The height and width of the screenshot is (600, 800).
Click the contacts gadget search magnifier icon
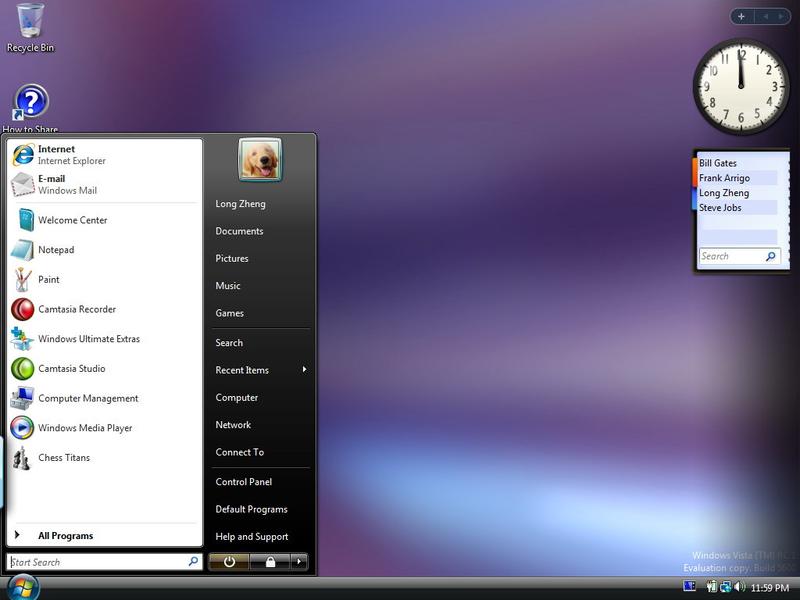click(x=770, y=256)
